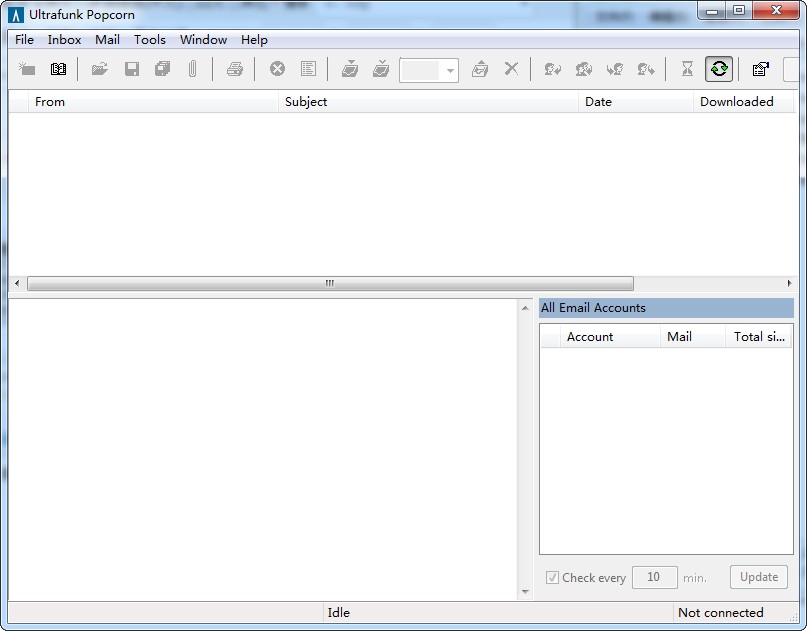Image resolution: width=807 pixels, height=631 pixels.
Task: Click the horizontal scrollbar thumb in message list
Action: 330,283
